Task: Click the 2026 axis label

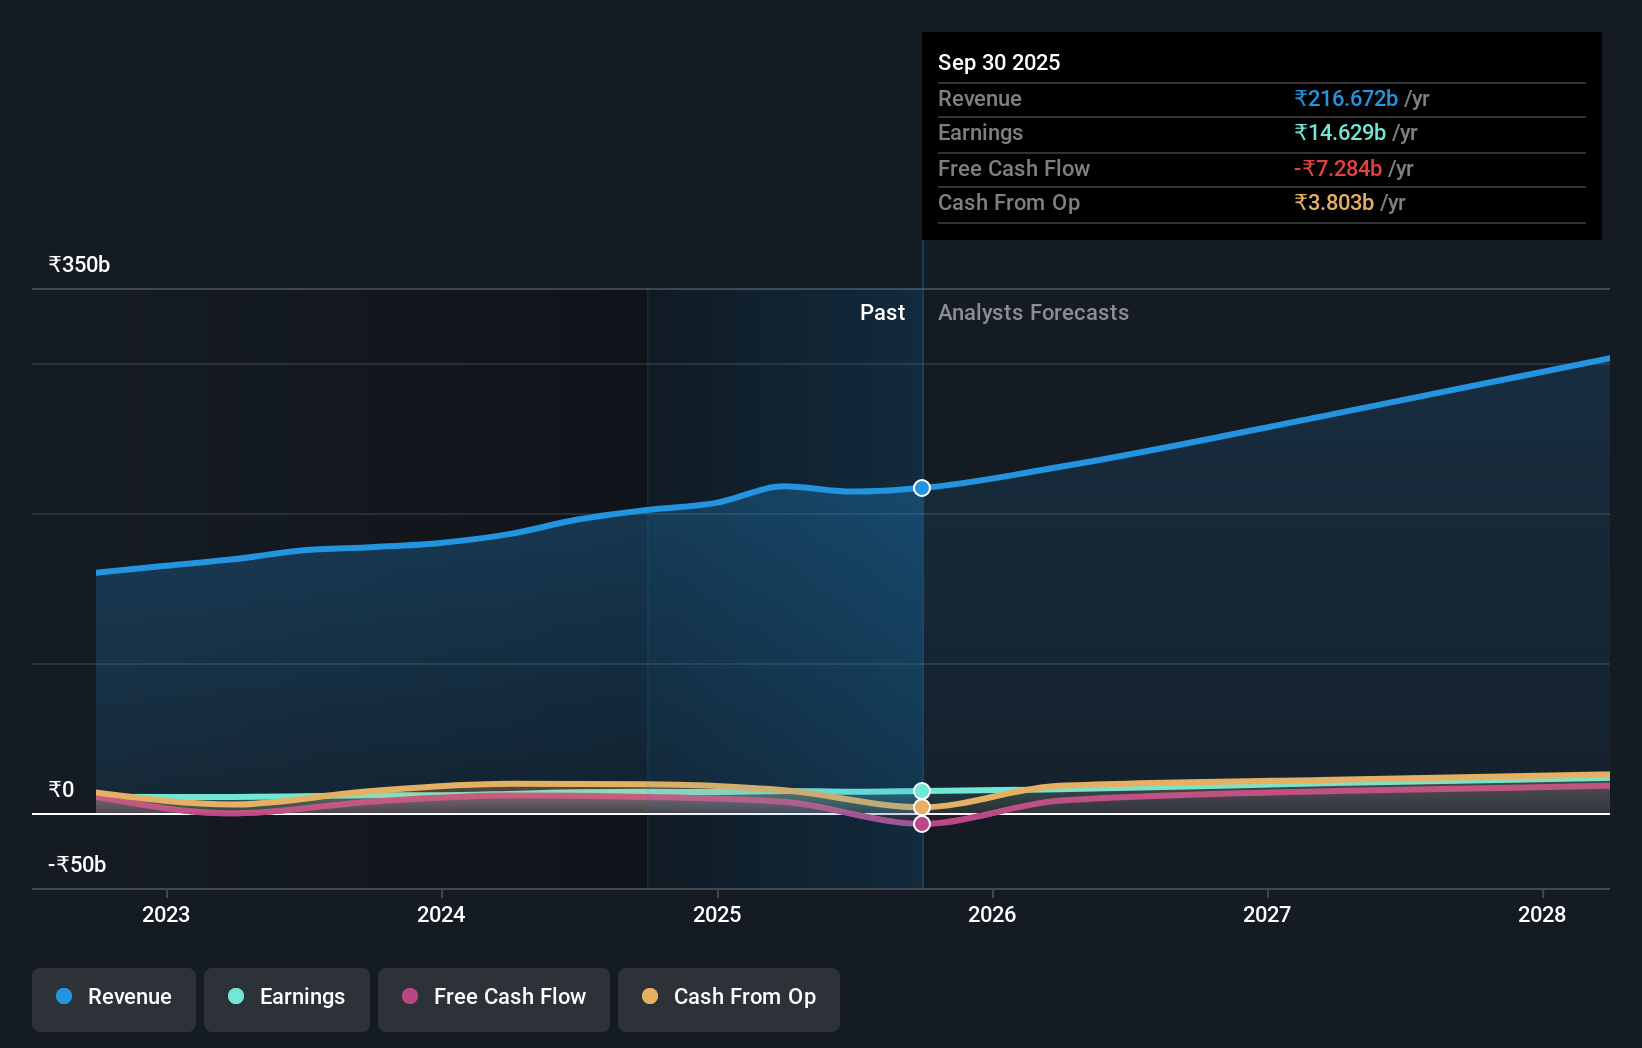Action: (992, 914)
